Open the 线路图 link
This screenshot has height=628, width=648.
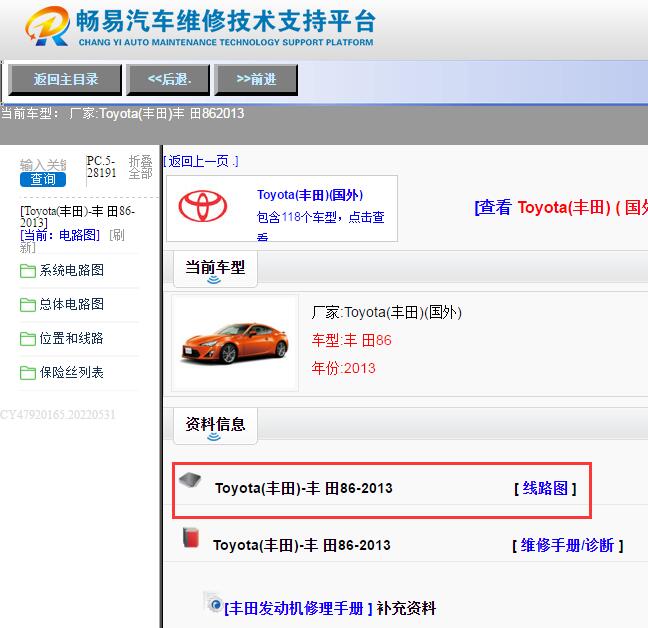545,488
